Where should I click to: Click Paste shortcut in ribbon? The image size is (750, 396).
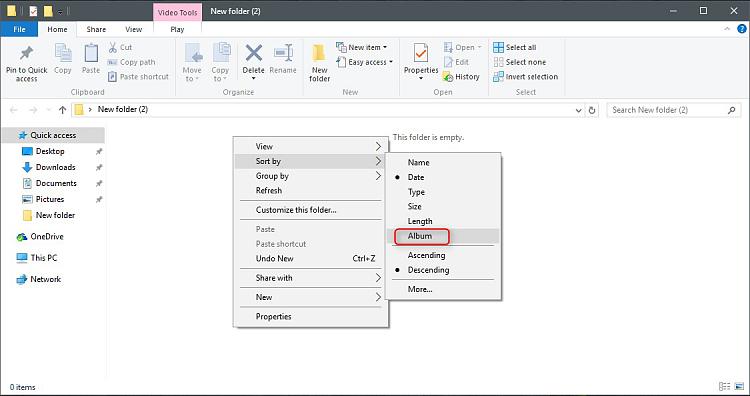point(138,77)
